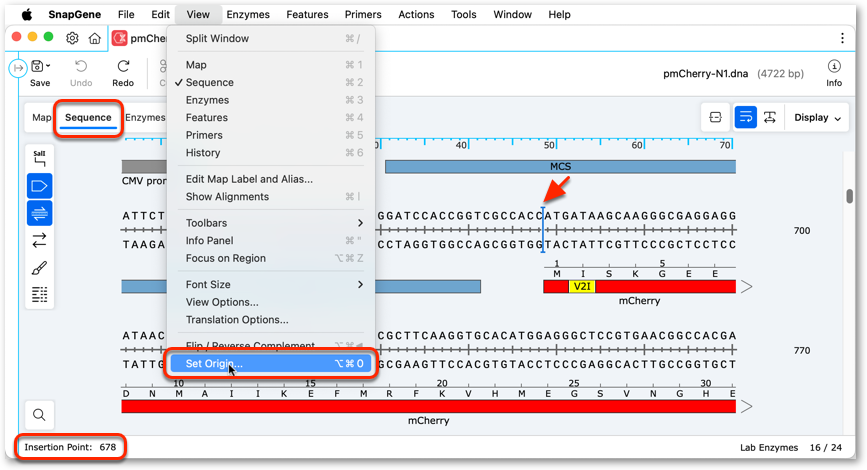The width and height of the screenshot is (867, 470).
Task: Open the Tools menu
Action: coord(463,14)
